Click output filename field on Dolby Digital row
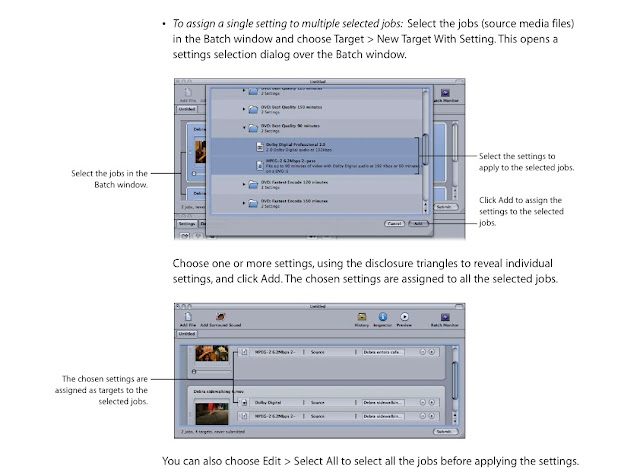This screenshot has width=640, height=469. click(x=383, y=402)
